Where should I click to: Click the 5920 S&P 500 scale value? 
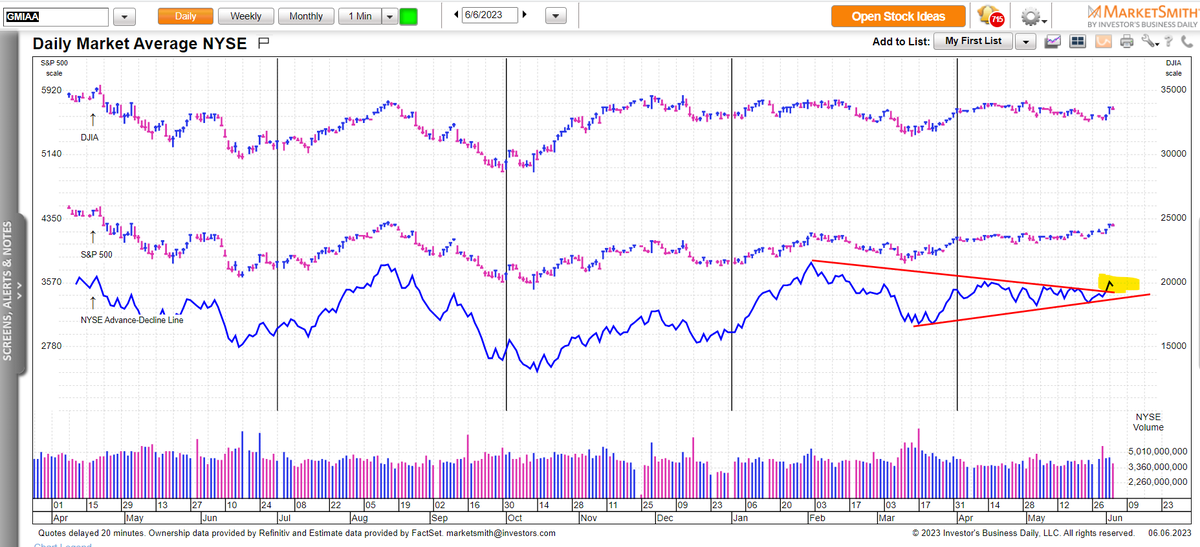pos(50,89)
